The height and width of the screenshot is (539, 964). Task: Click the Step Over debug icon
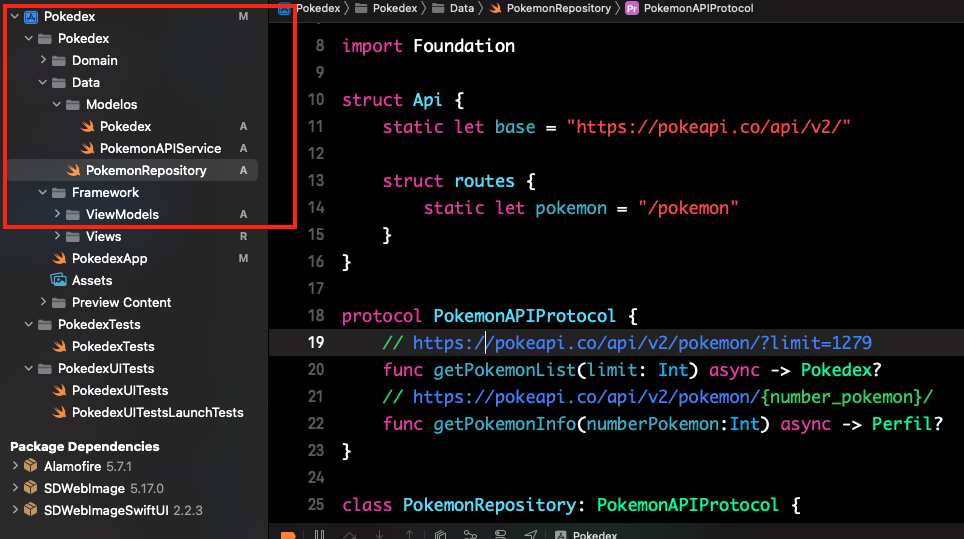click(x=350, y=535)
